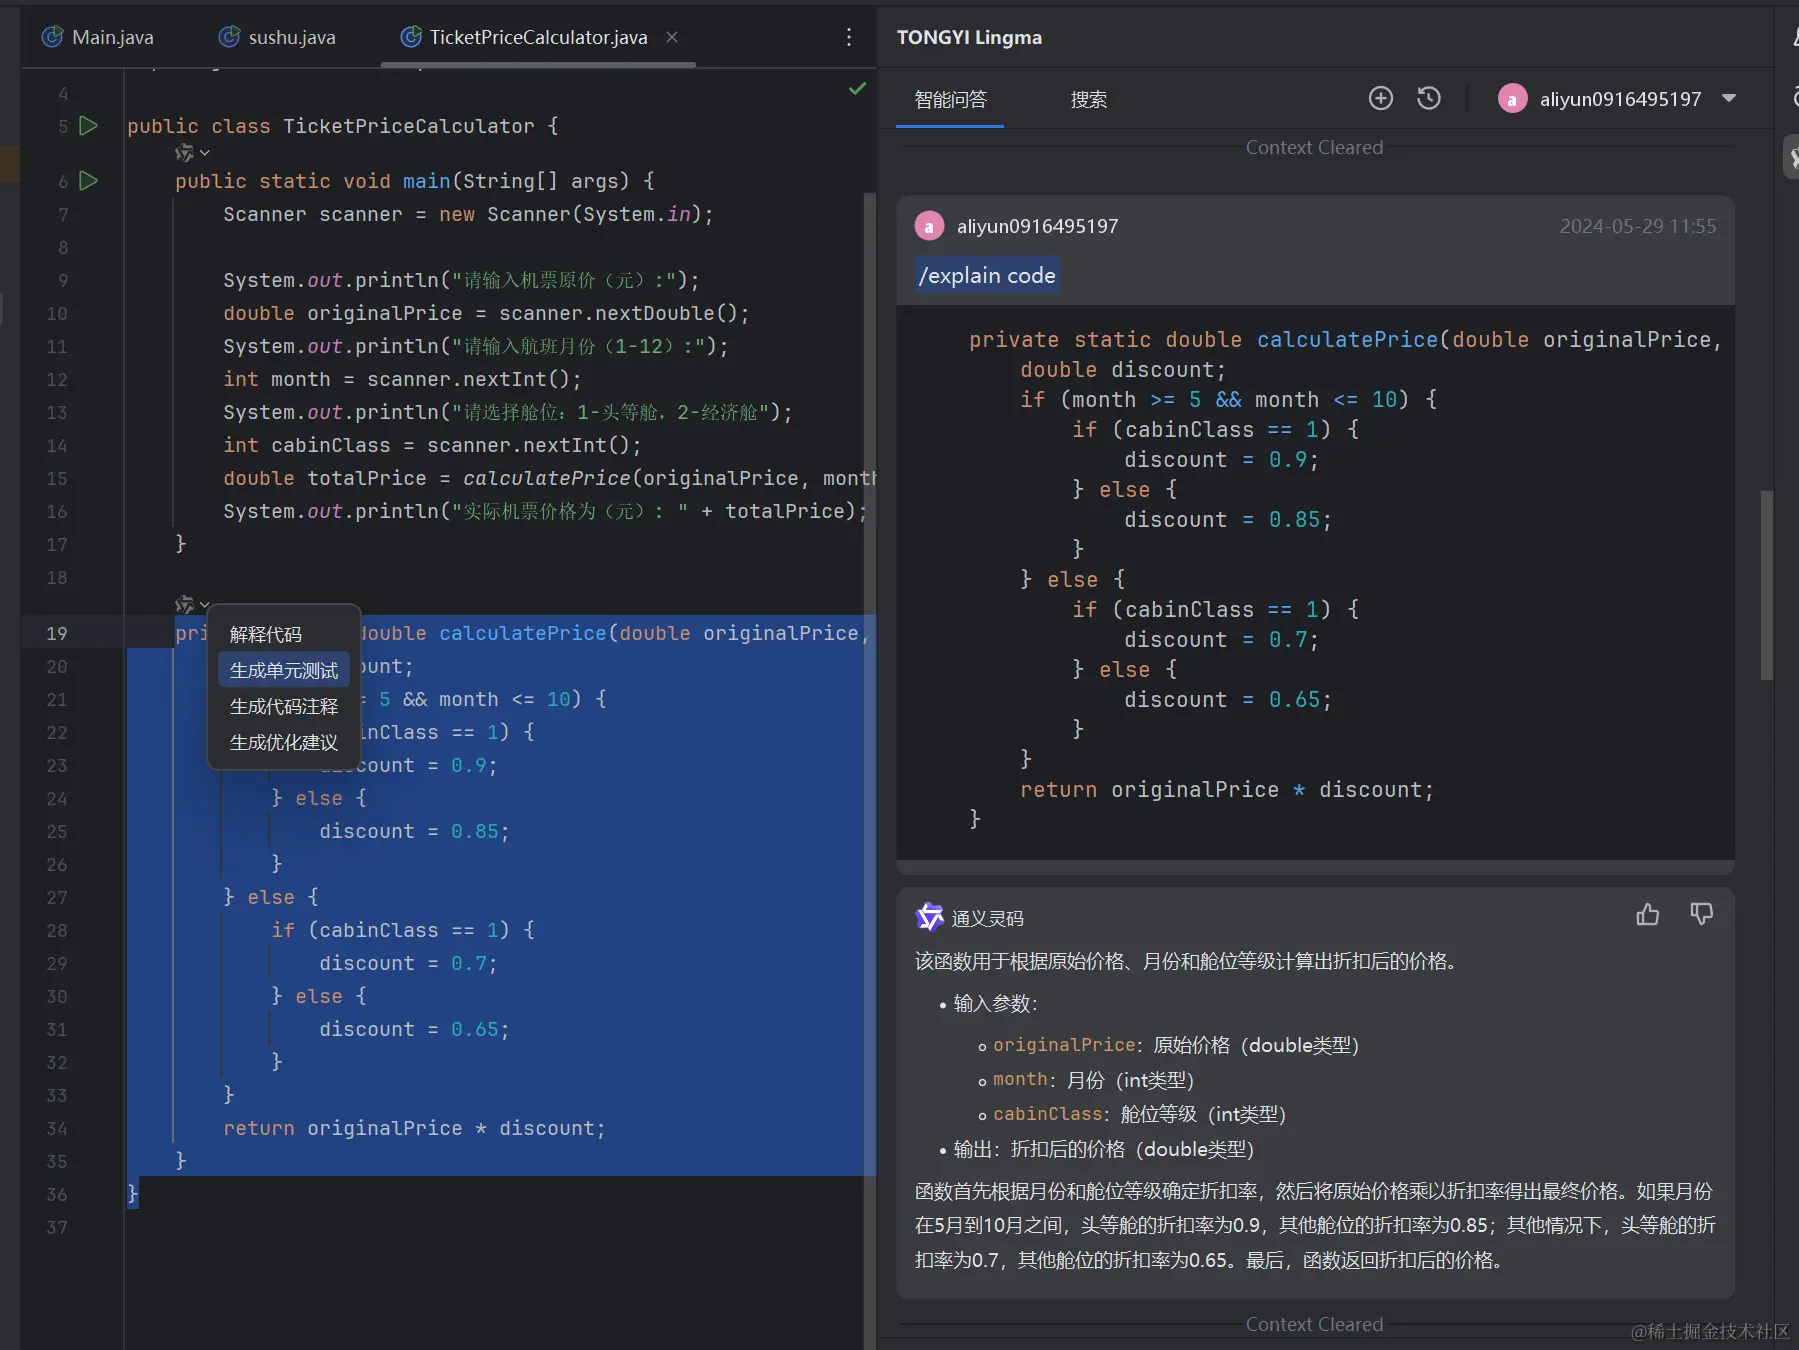Image resolution: width=1799 pixels, height=1350 pixels.
Task: Click the cabinClass parameter in the answer
Action: point(1048,1114)
